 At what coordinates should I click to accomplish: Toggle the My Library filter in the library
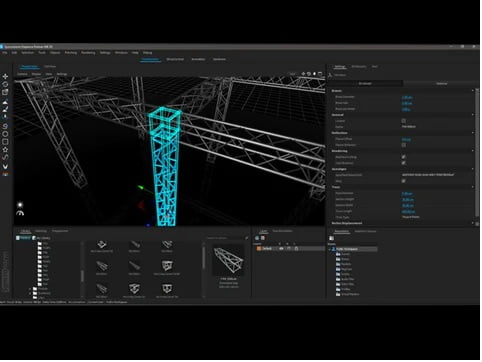tap(41, 238)
